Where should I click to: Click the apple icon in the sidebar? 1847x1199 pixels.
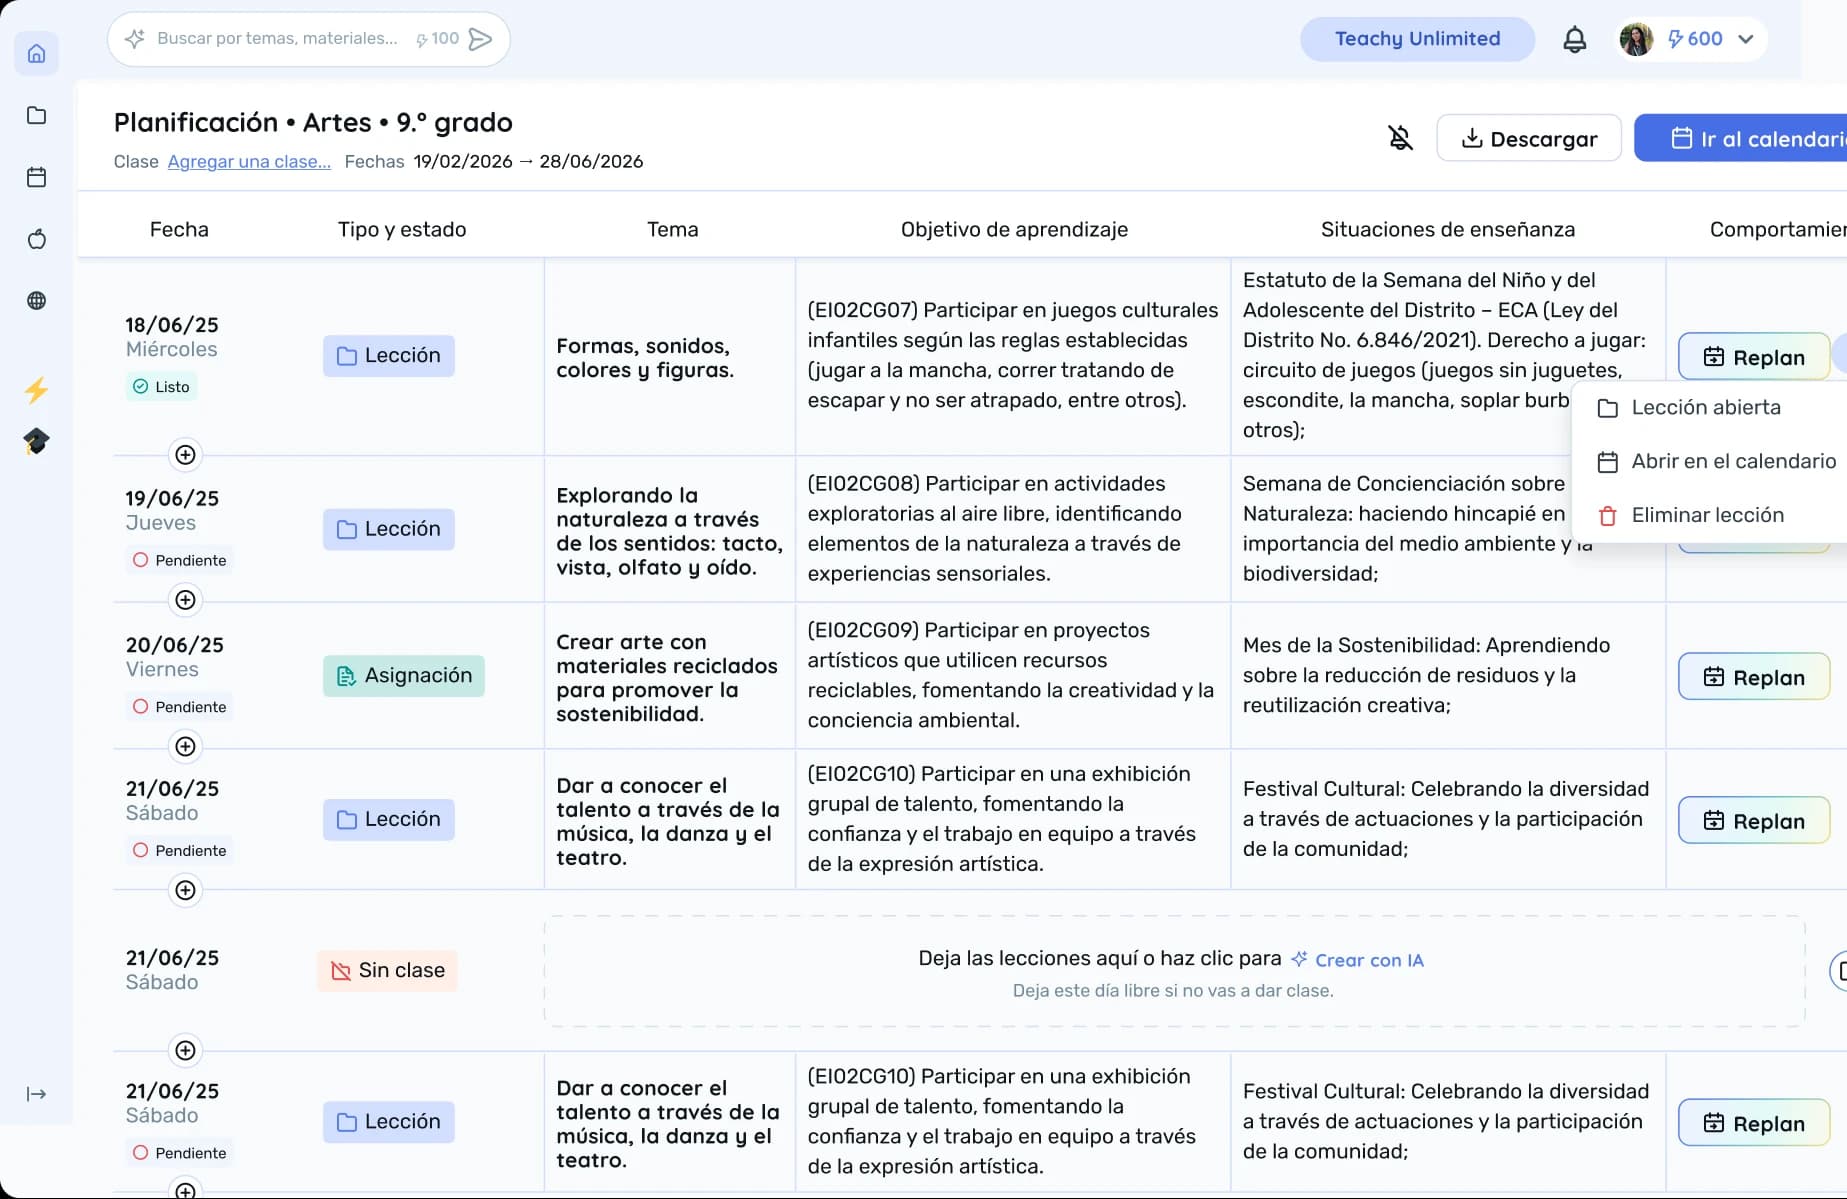36,239
